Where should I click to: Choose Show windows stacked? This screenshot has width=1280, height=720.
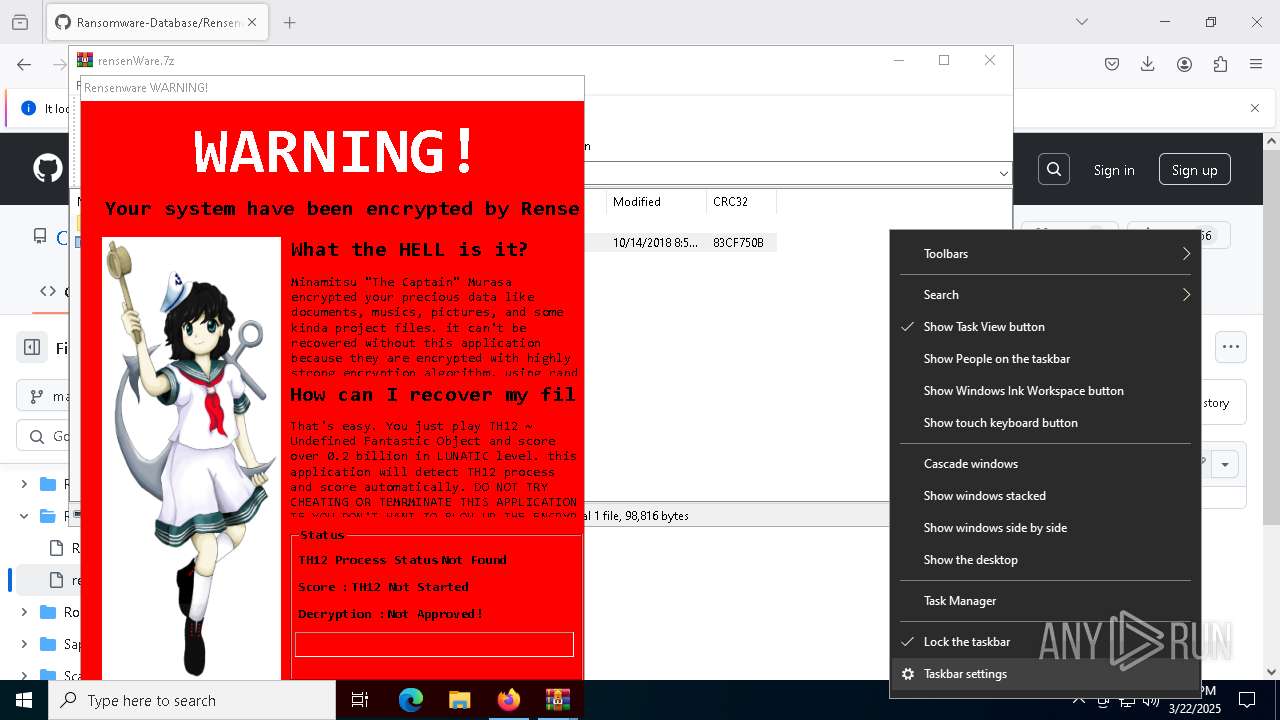[1045, 496]
